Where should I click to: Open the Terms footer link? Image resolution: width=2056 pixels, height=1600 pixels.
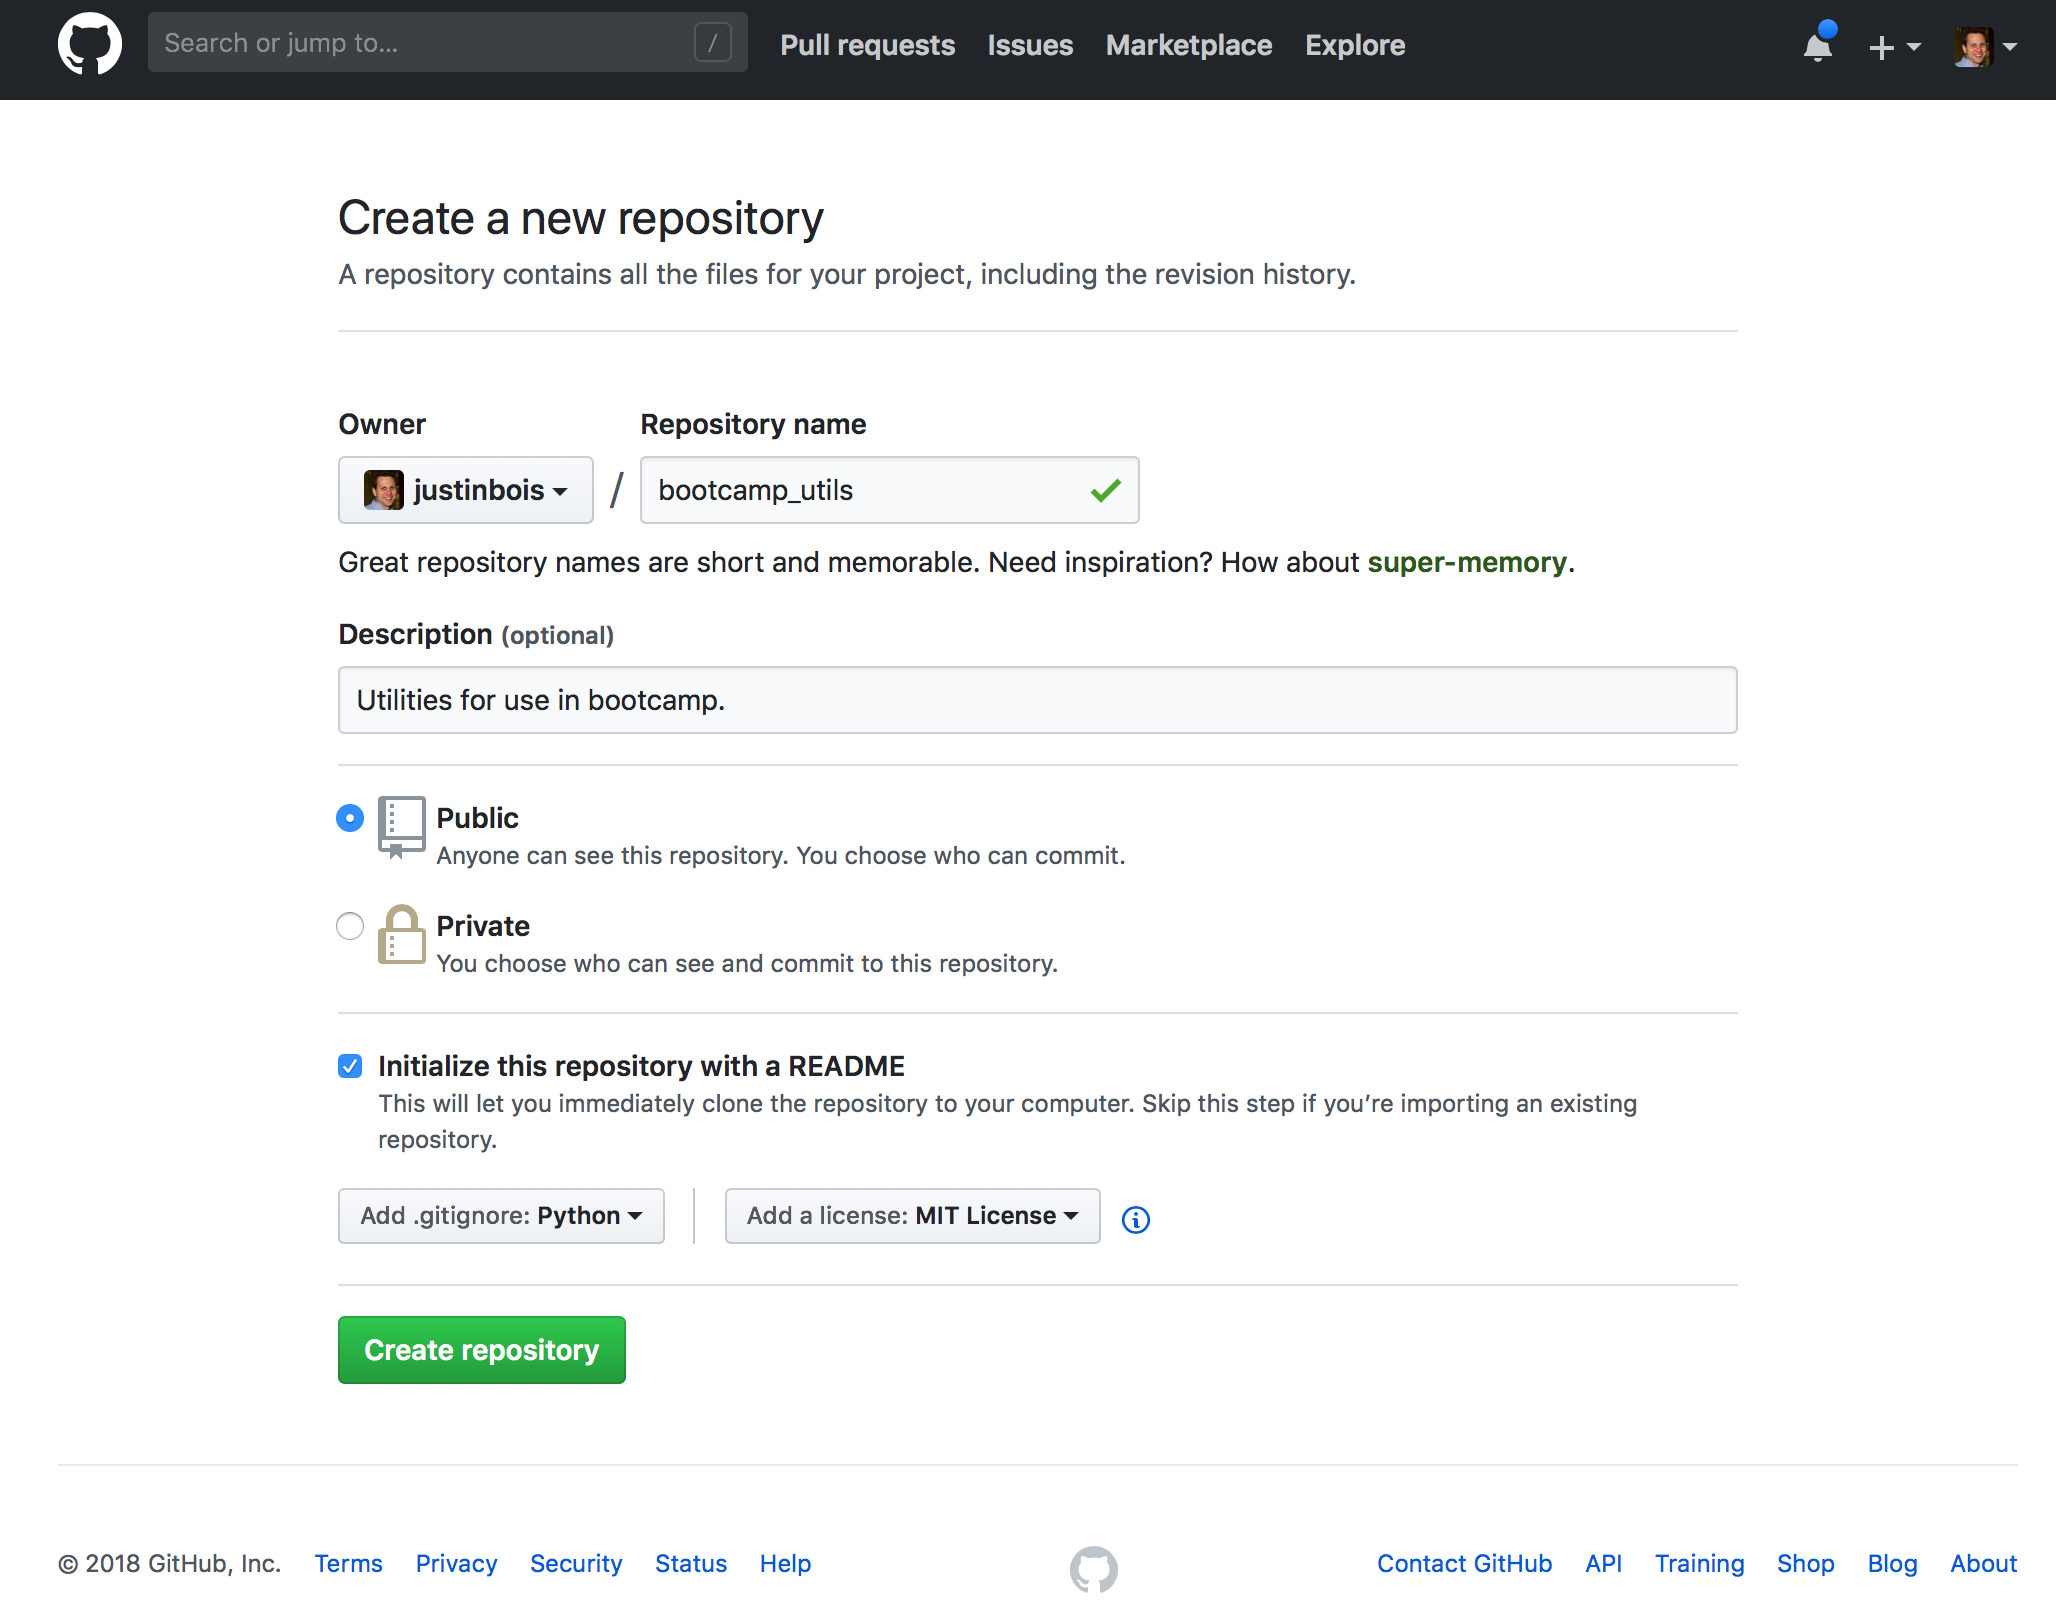tap(349, 1563)
